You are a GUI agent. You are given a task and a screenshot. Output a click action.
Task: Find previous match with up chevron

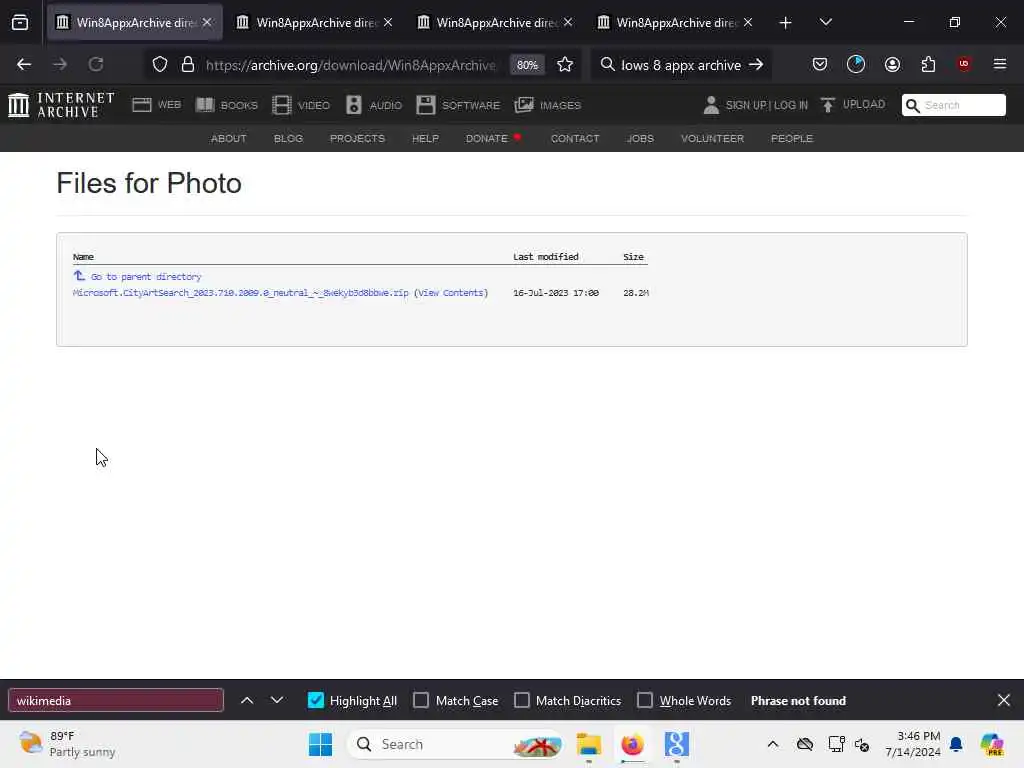(247, 700)
